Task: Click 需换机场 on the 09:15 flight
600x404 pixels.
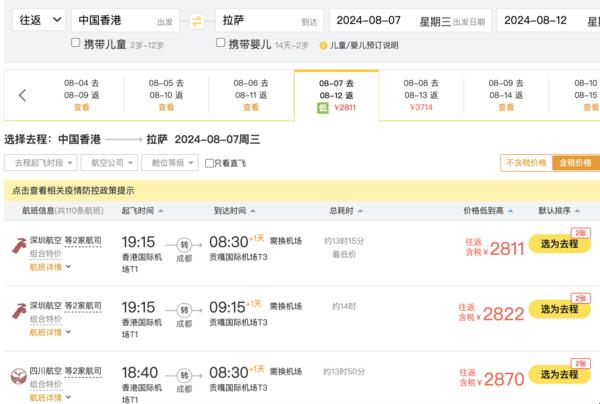Action: point(286,306)
